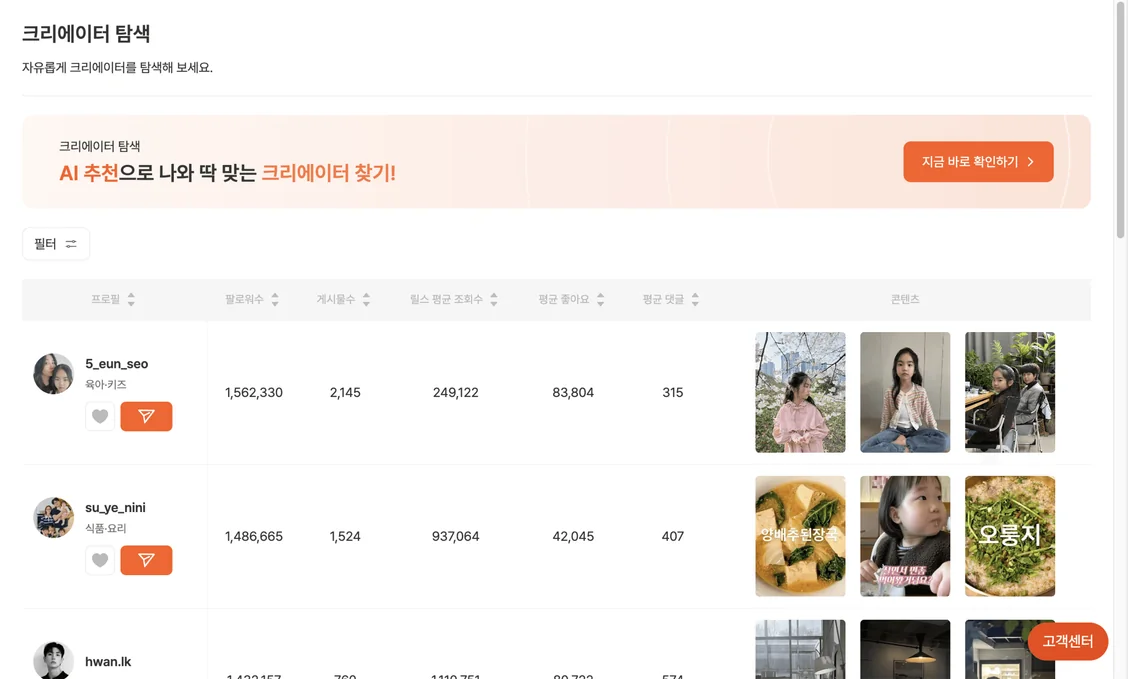Sort by 평균 좋아요 column arrows

click(x=601, y=299)
